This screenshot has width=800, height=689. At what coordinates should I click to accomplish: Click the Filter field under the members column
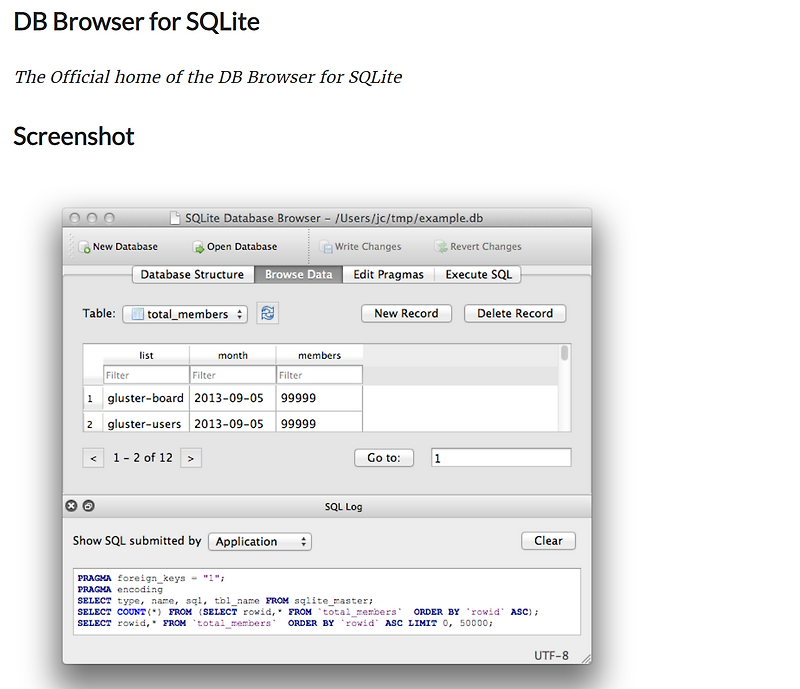click(319, 373)
